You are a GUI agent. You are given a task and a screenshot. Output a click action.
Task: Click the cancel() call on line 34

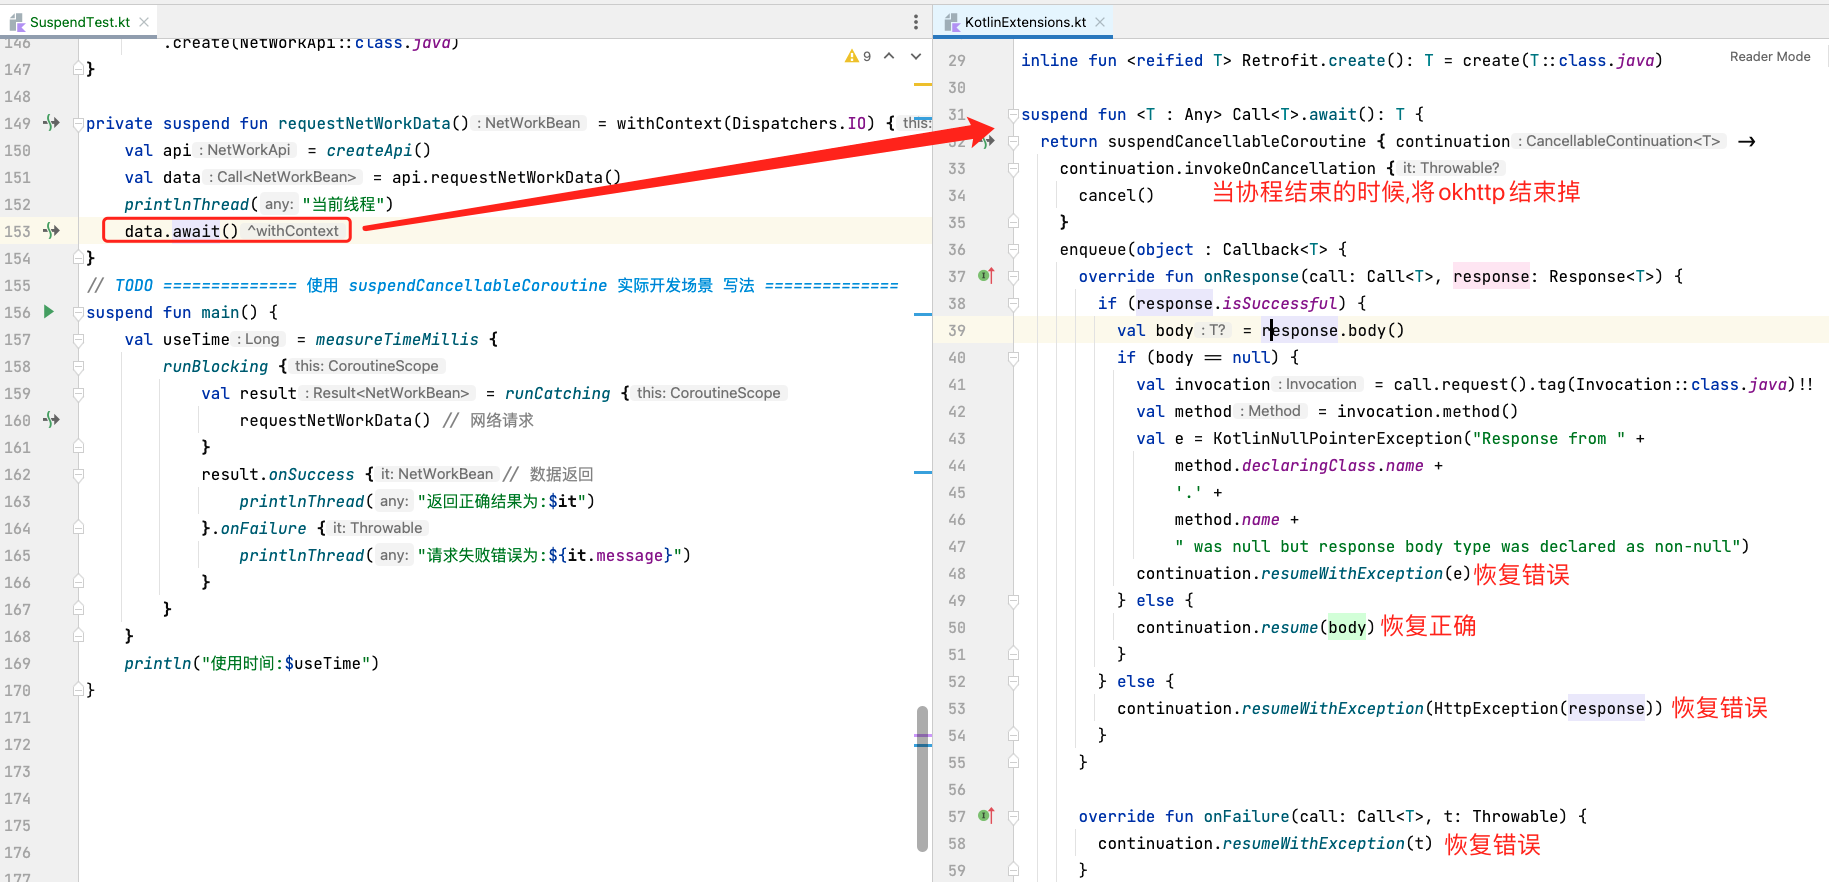[1116, 195]
